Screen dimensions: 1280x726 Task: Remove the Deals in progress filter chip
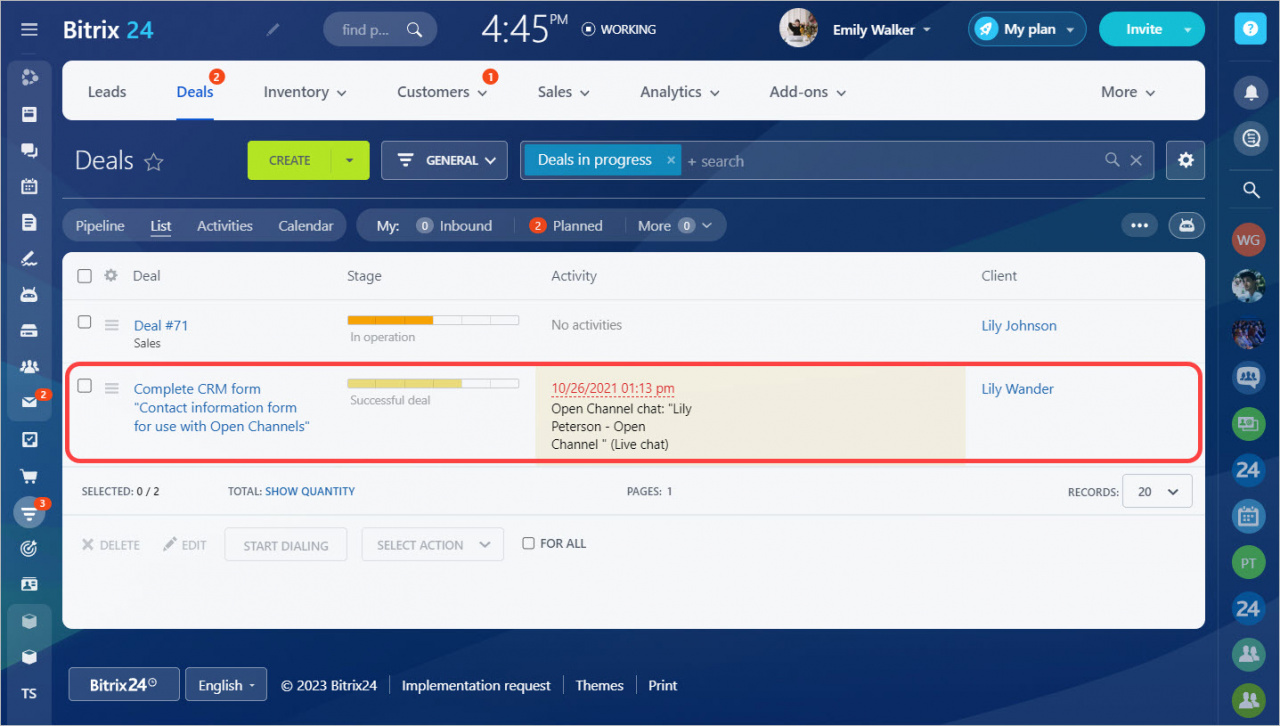671,160
